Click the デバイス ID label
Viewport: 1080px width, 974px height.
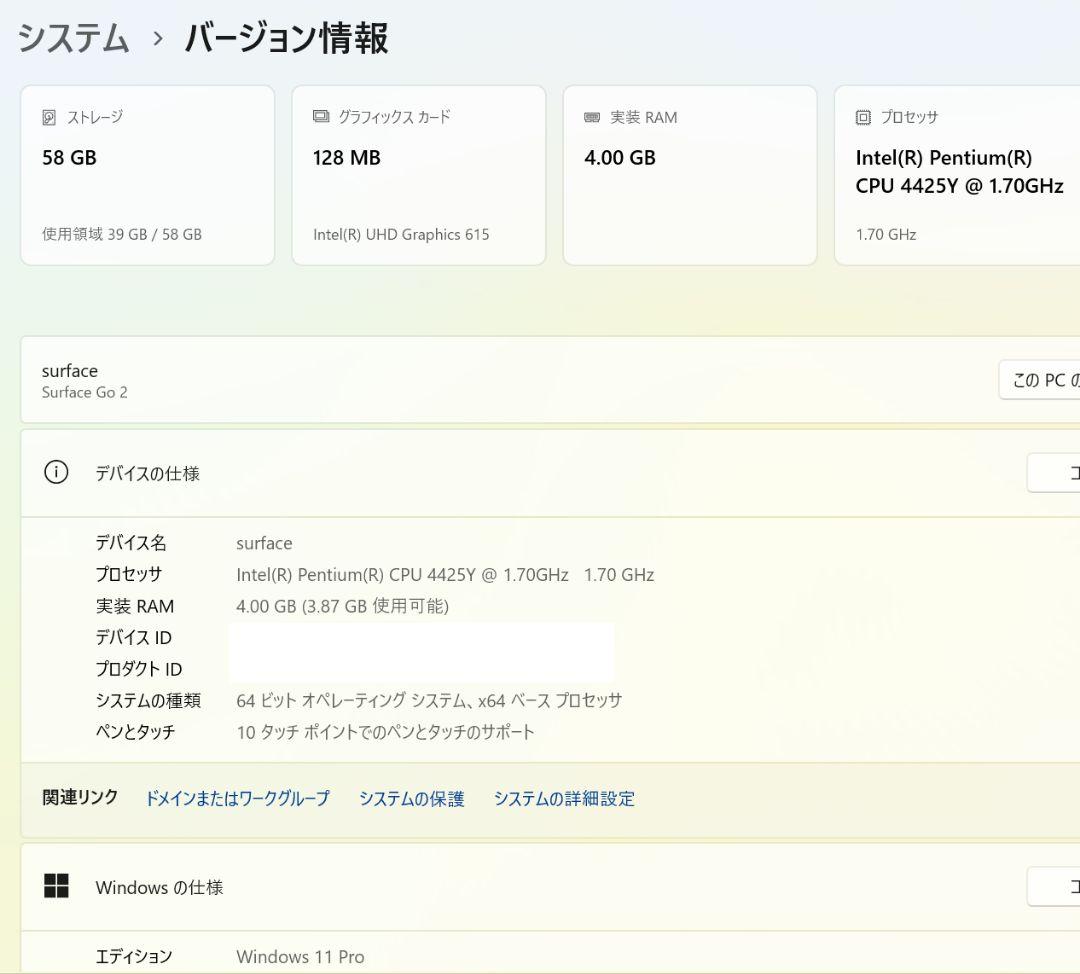(134, 638)
